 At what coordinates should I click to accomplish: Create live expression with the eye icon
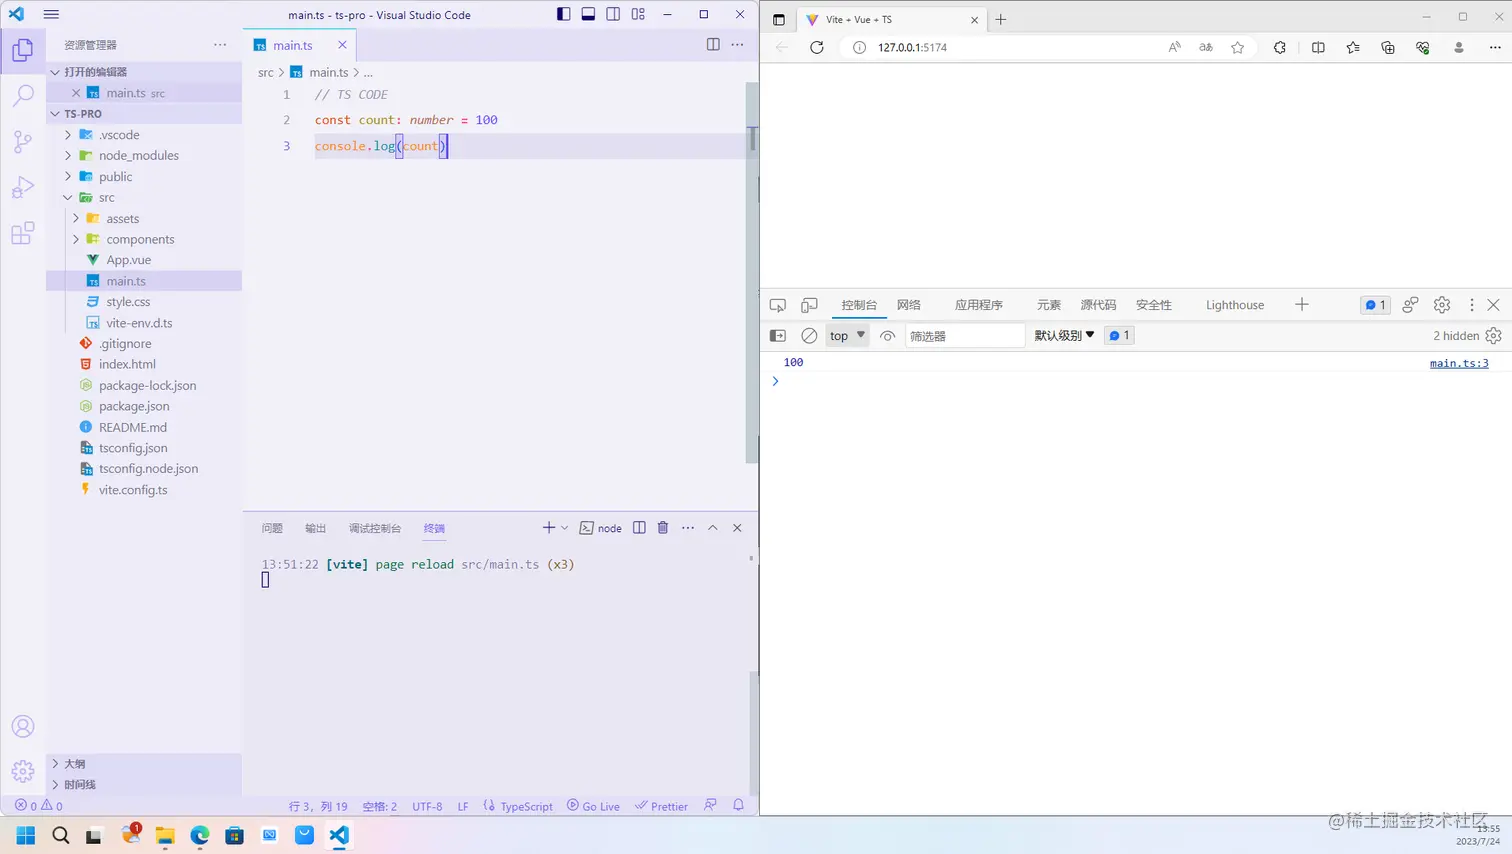887,336
